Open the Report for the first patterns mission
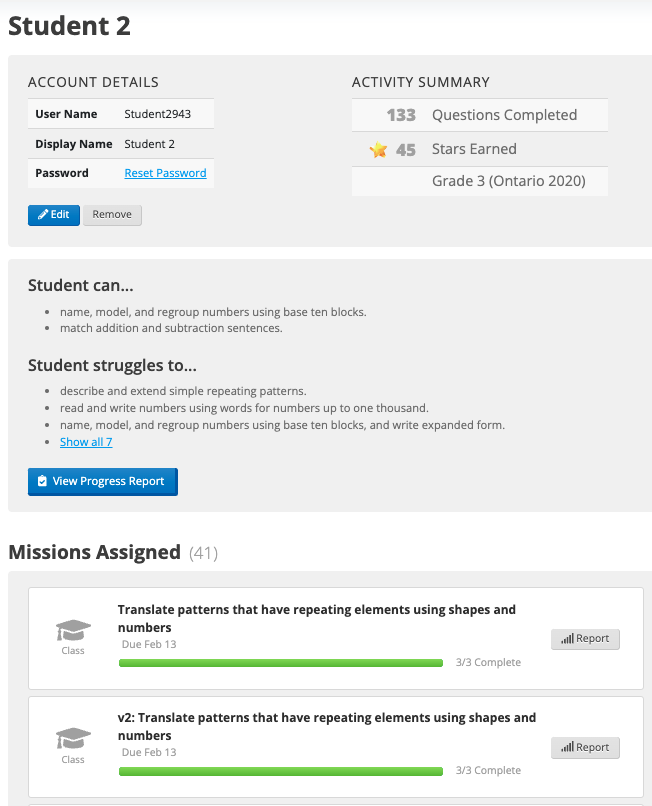Screen dimensions: 652x806 [585, 638]
